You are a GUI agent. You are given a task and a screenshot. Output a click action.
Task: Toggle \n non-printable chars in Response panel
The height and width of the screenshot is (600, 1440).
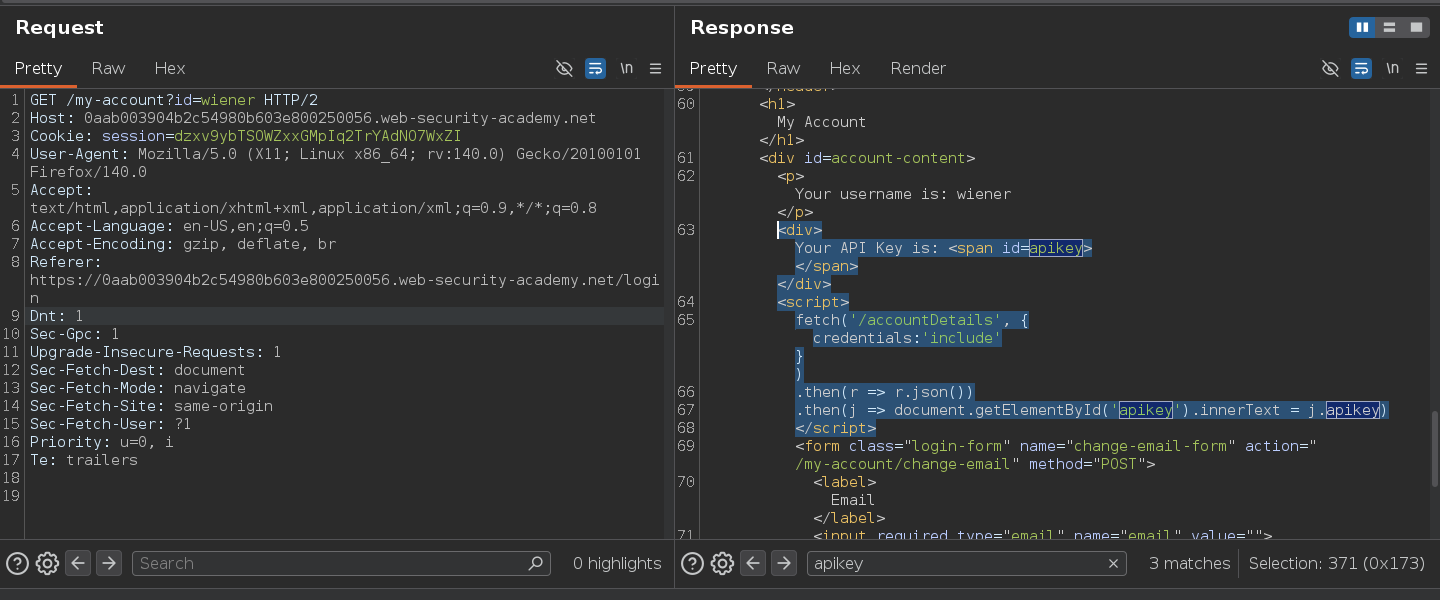pos(1393,68)
